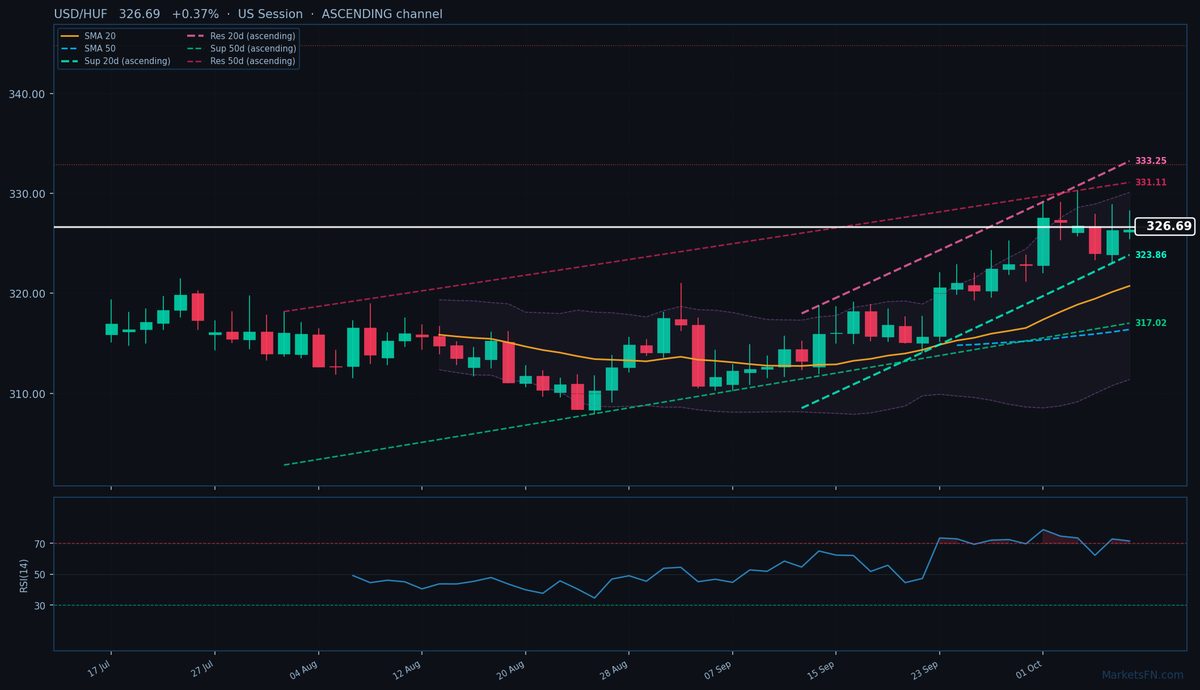Click the 326.69 price in header

pyautogui.click(x=139, y=14)
